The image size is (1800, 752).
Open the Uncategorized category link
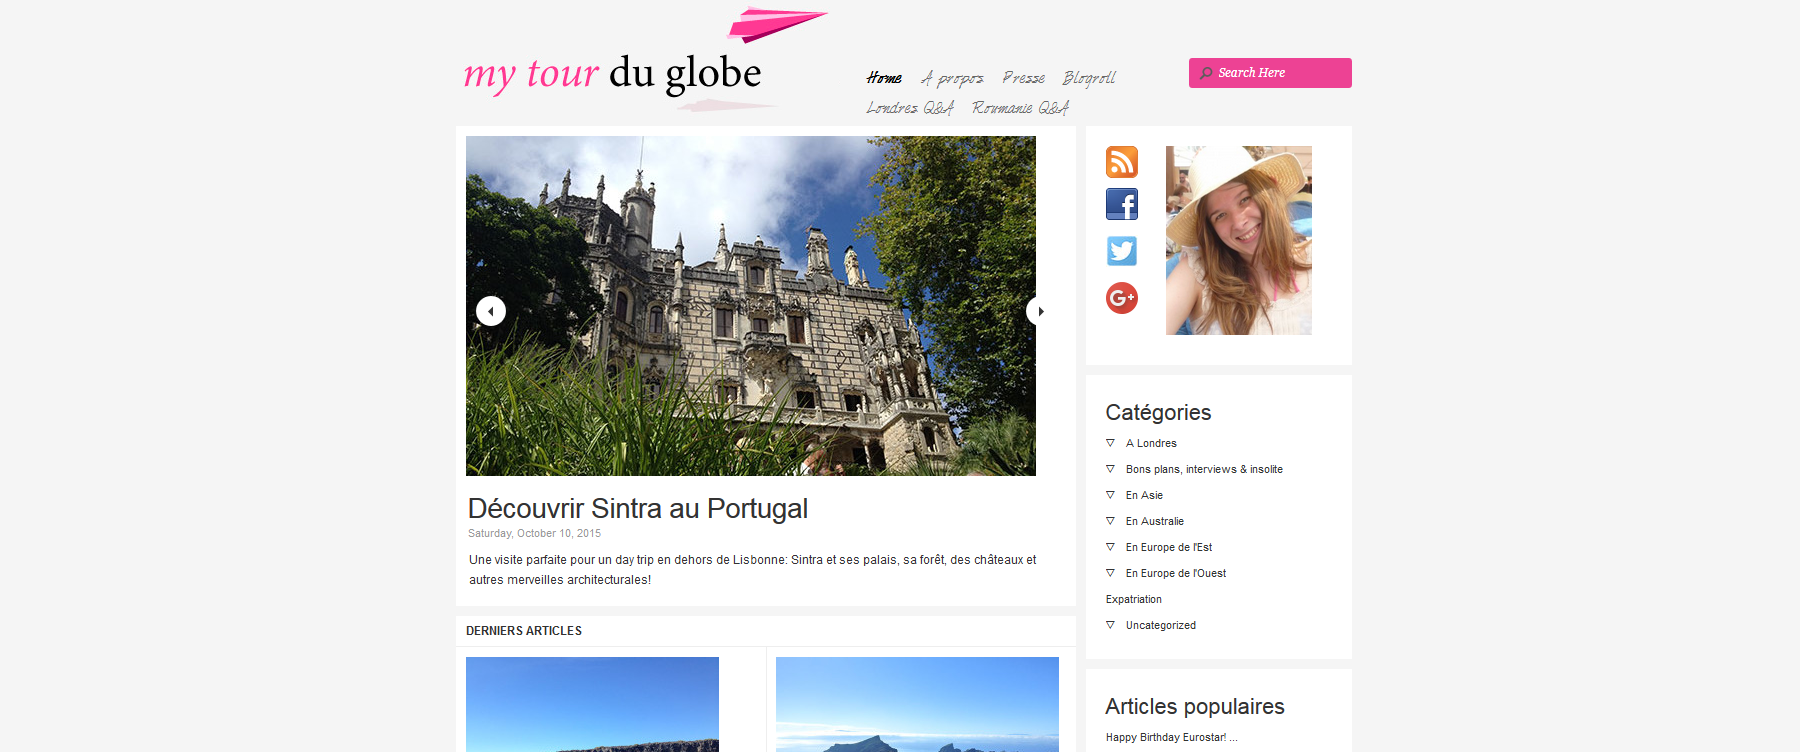coord(1161,625)
